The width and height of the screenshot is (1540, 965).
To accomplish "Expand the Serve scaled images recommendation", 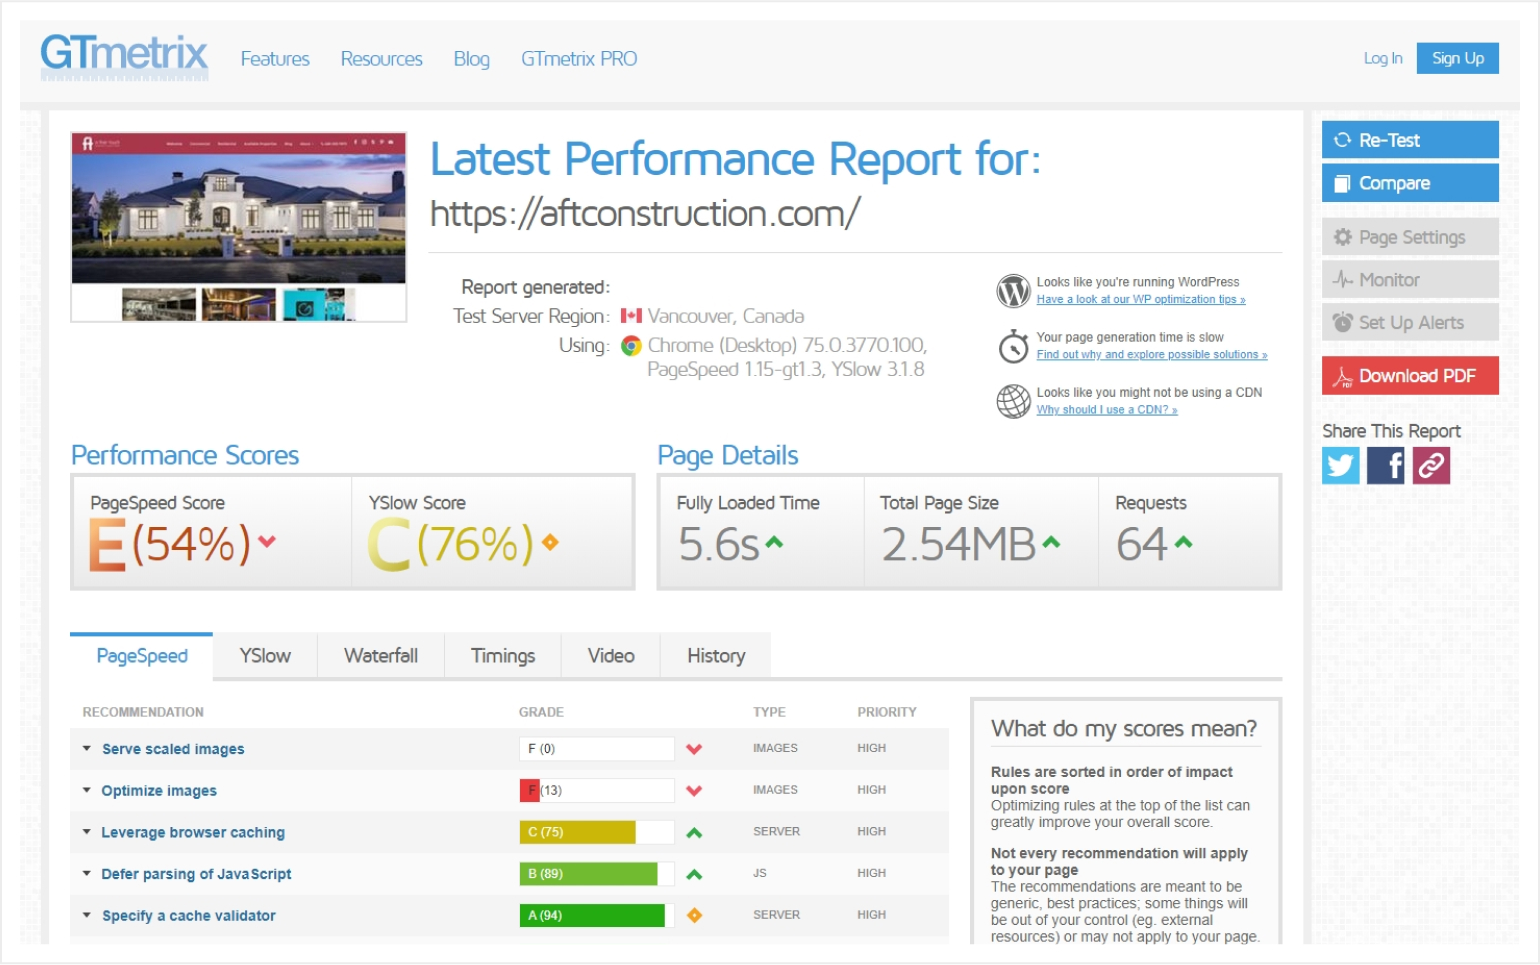I will 173,749.
